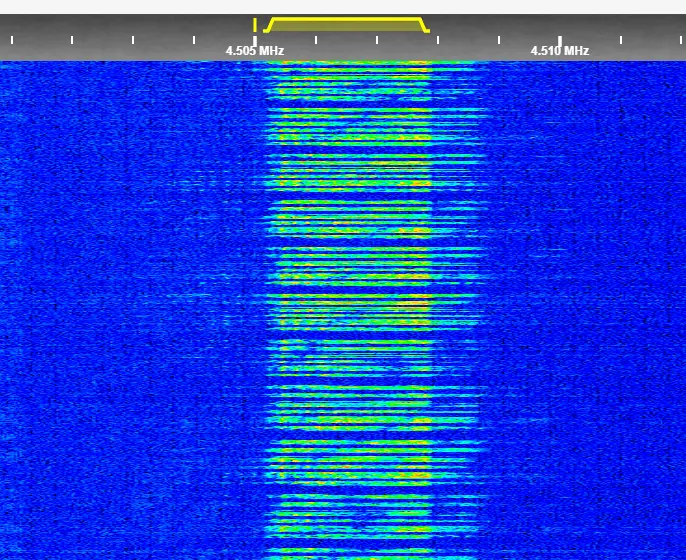Tune to the 4.506 MHz tick mark
Viewport: 686px width, 560px height.
(316, 40)
